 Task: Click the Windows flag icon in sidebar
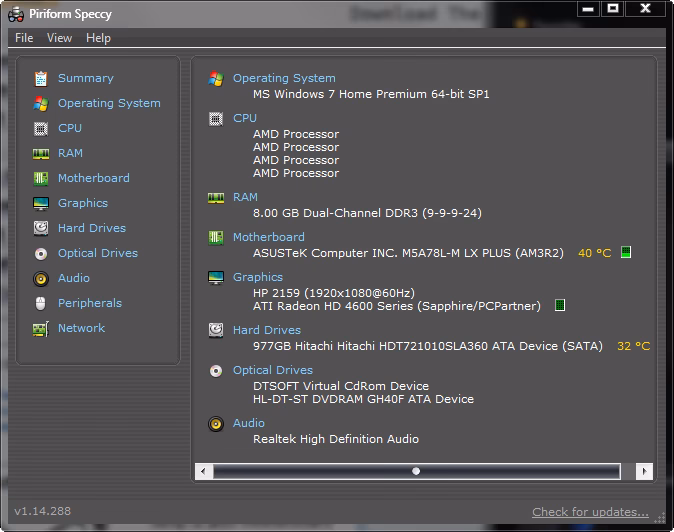pos(41,104)
